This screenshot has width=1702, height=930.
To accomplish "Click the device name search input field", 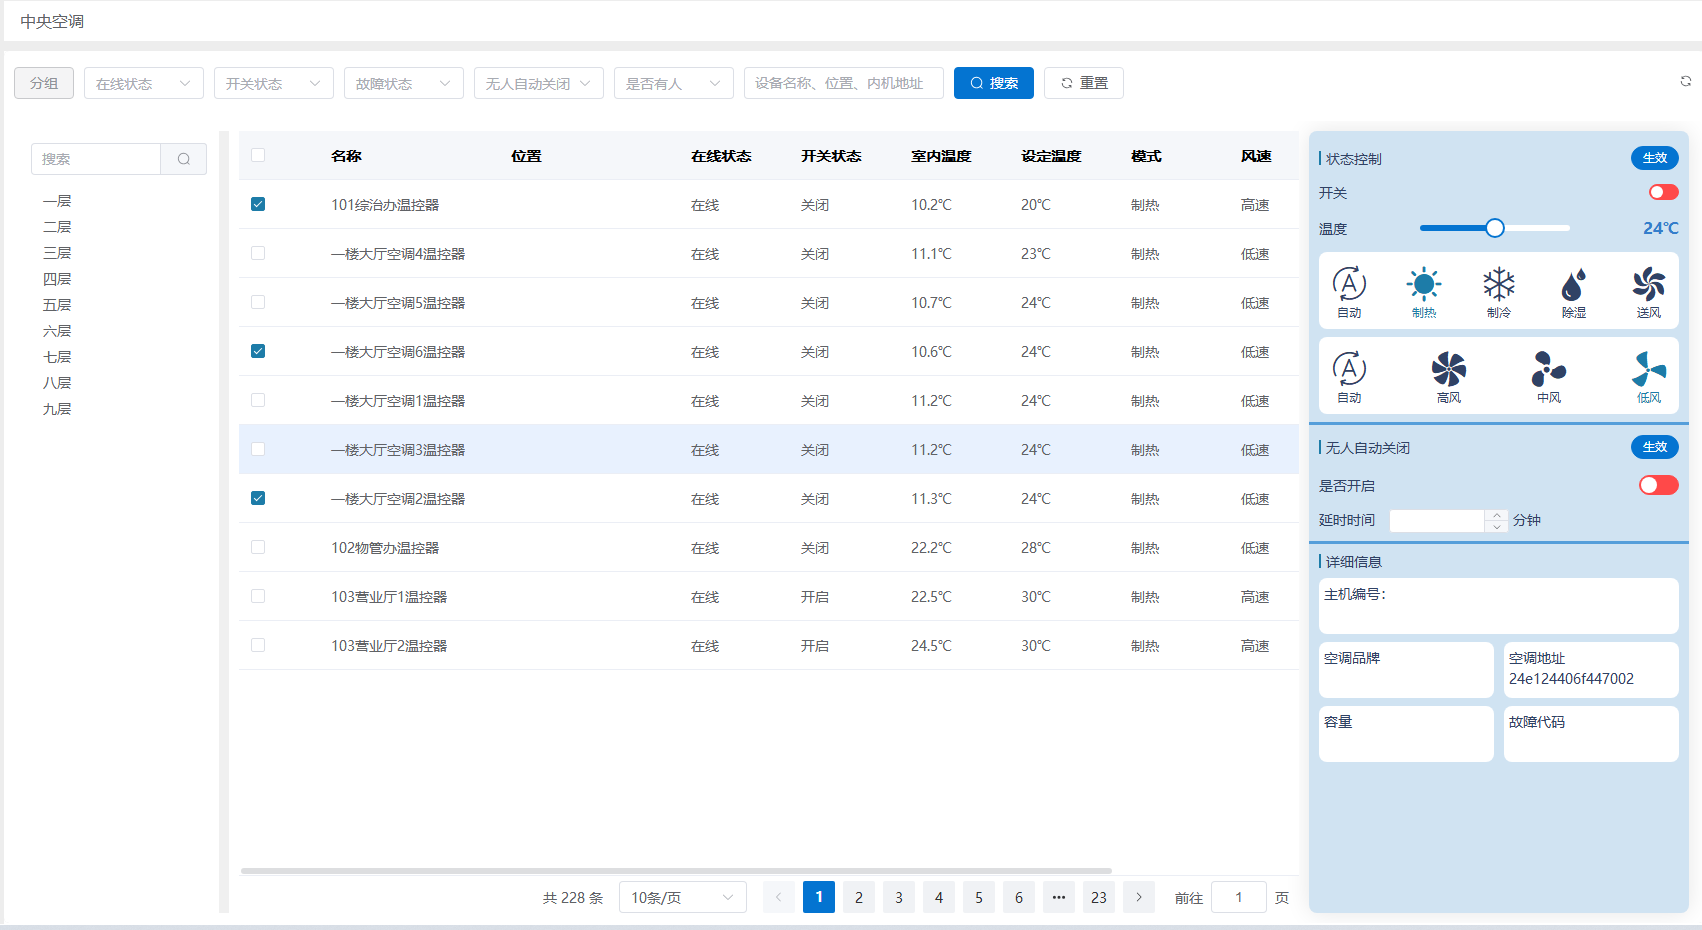I will coord(843,83).
